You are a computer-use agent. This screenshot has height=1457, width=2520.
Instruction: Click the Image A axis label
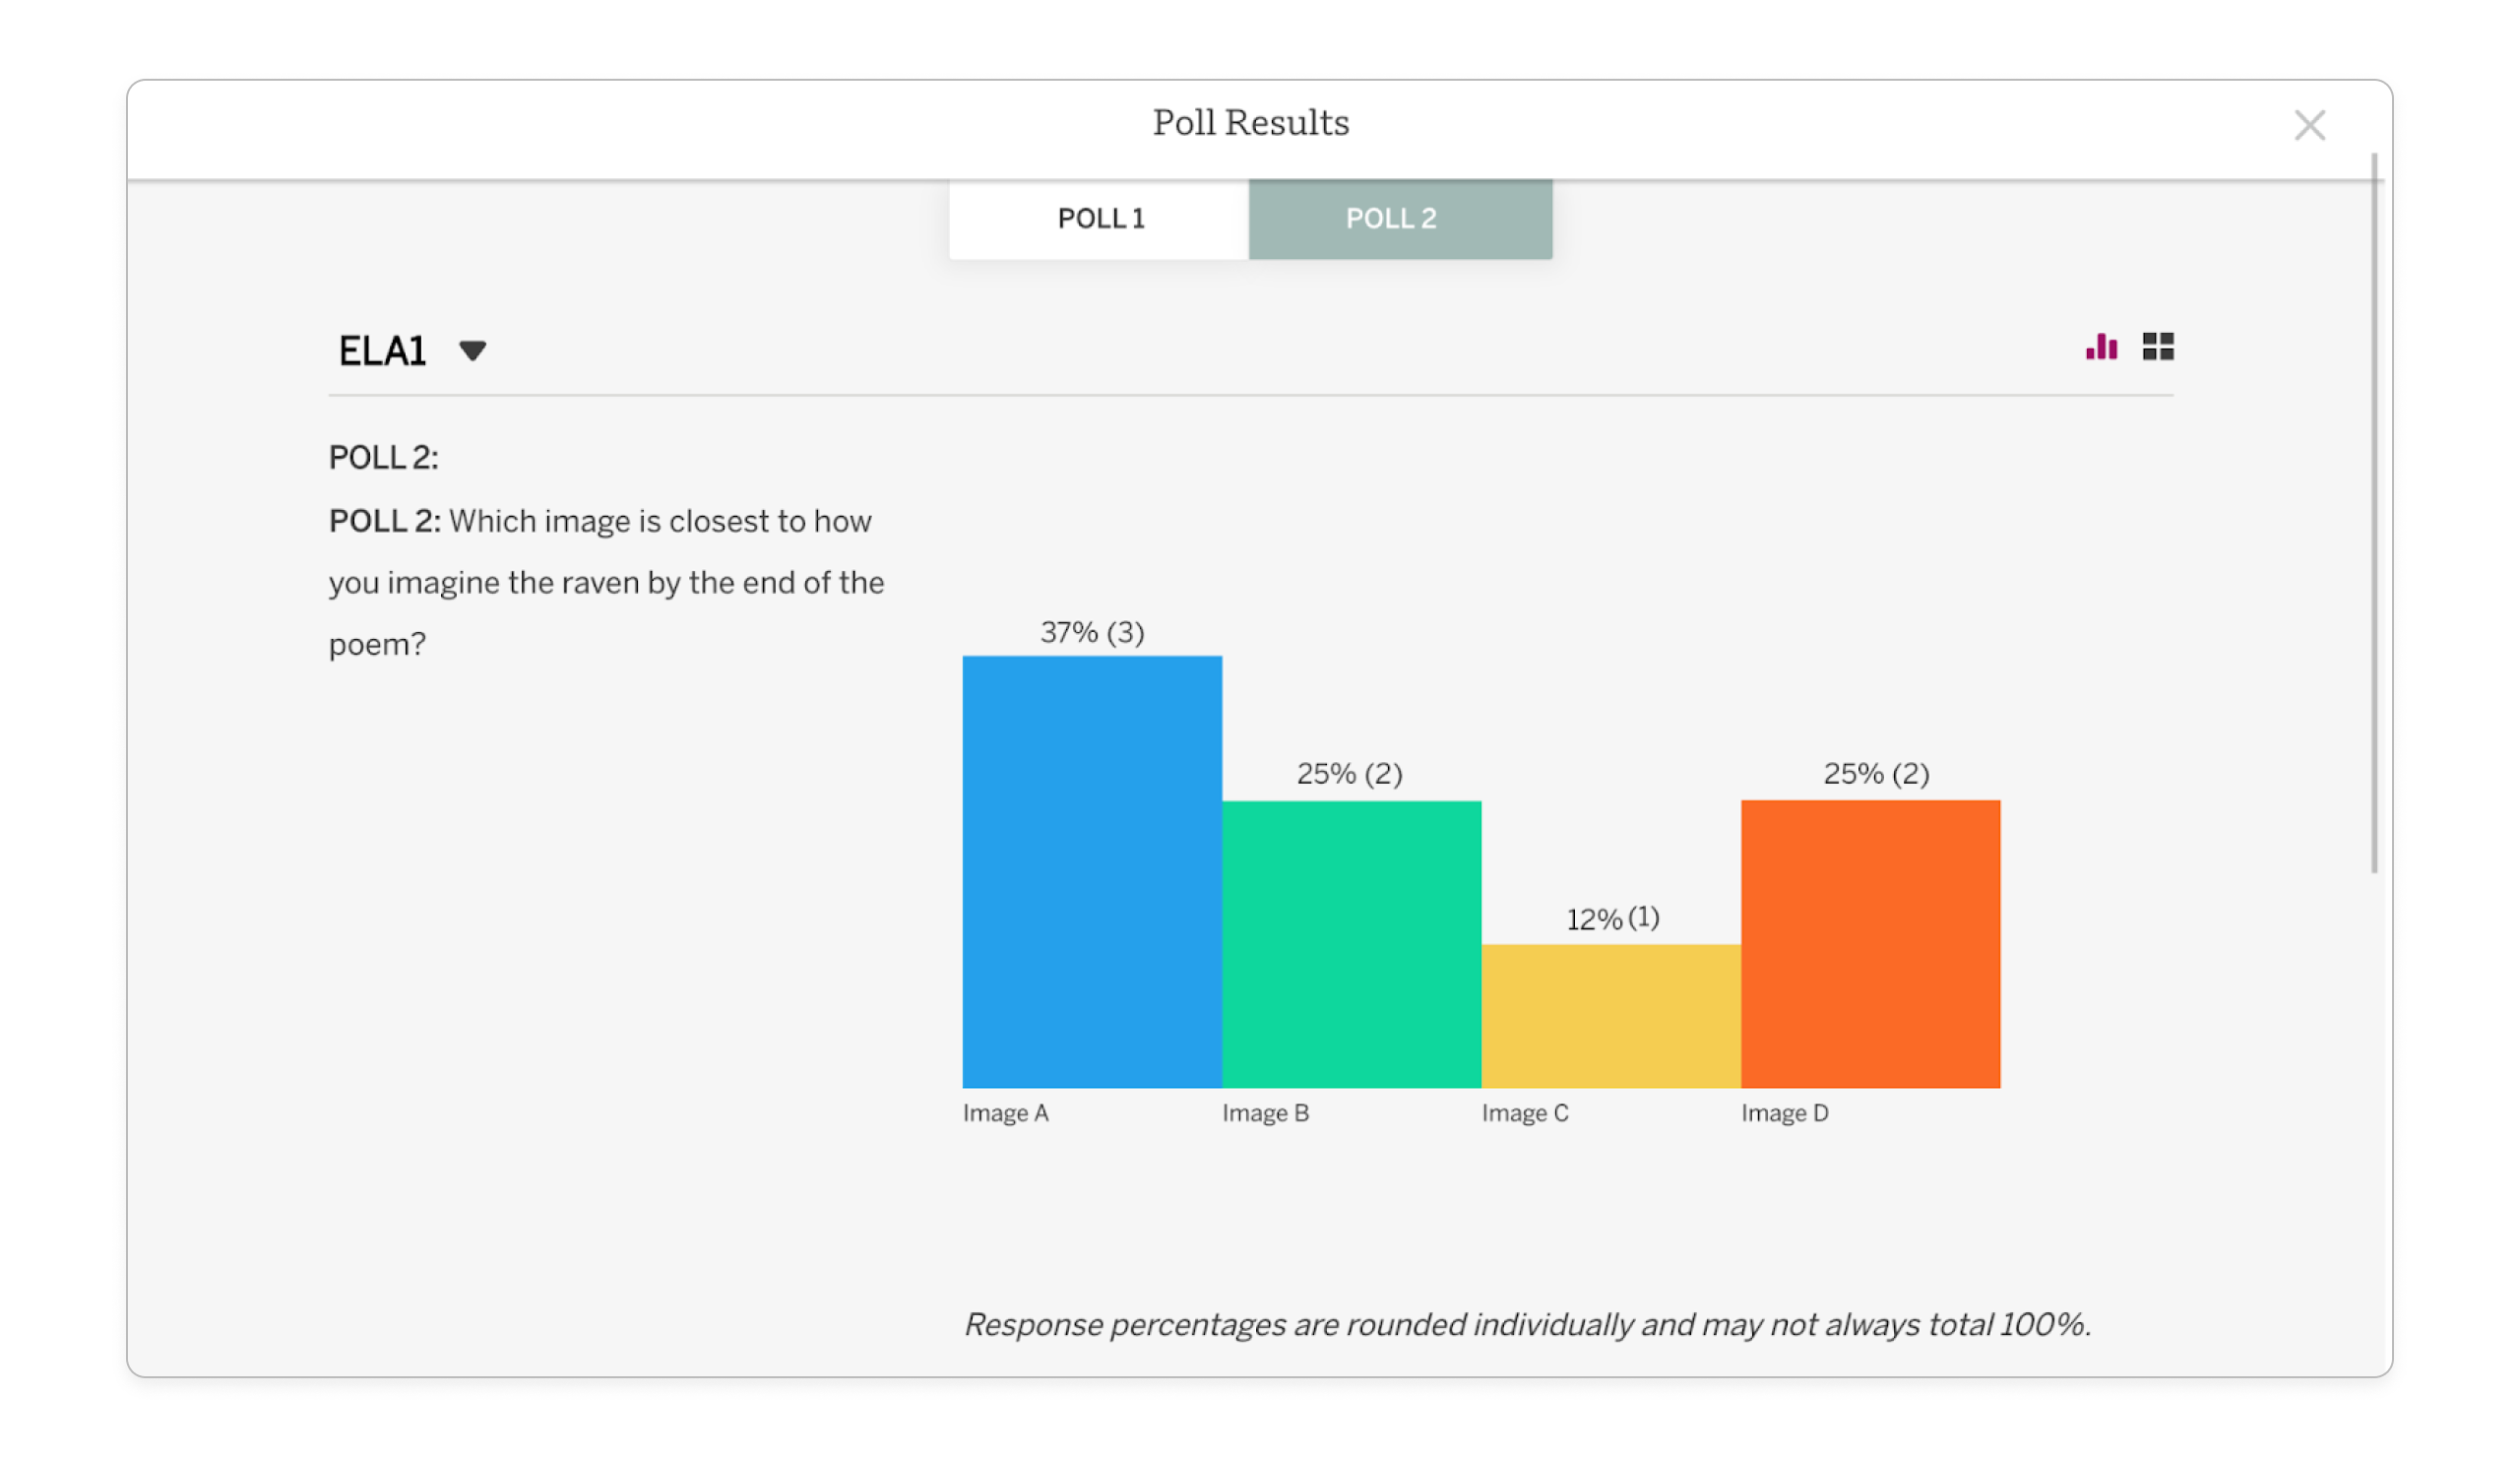1005,1113
